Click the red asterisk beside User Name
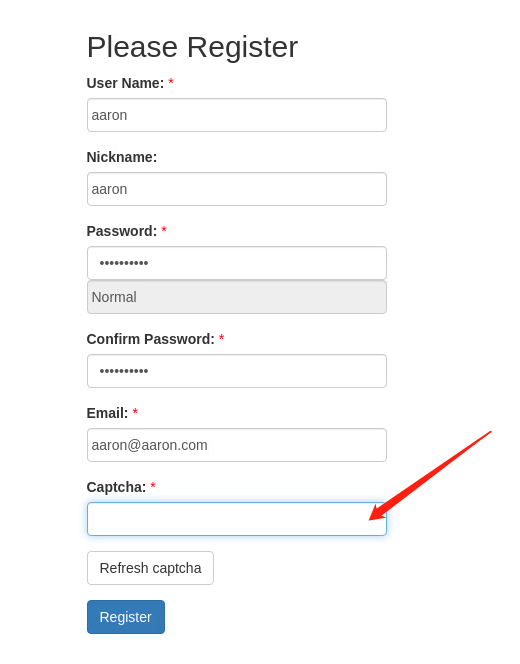Image resolution: width=520 pixels, height=664 pixels. [x=171, y=81]
